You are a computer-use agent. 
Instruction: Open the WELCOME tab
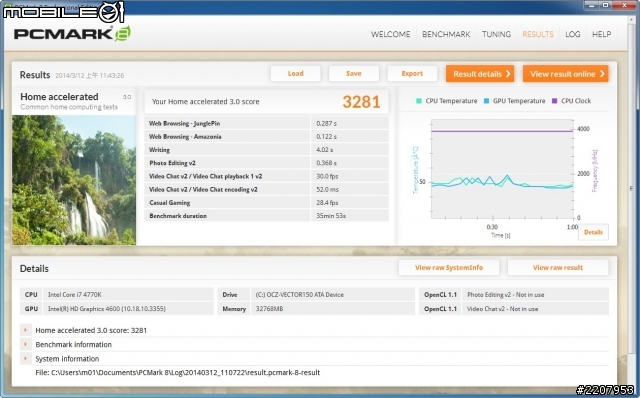tap(390, 34)
